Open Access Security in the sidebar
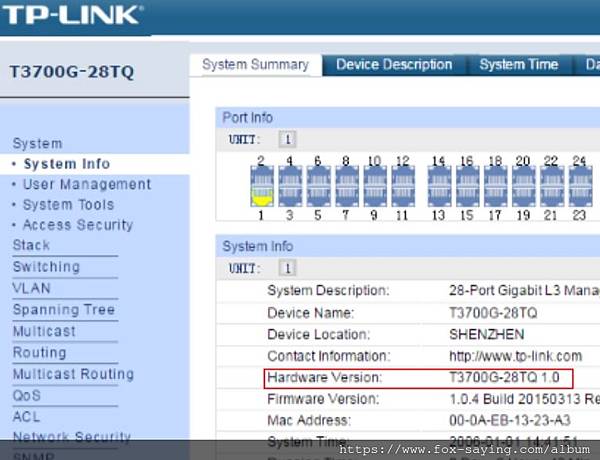The width and height of the screenshot is (600, 460). tap(78, 225)
